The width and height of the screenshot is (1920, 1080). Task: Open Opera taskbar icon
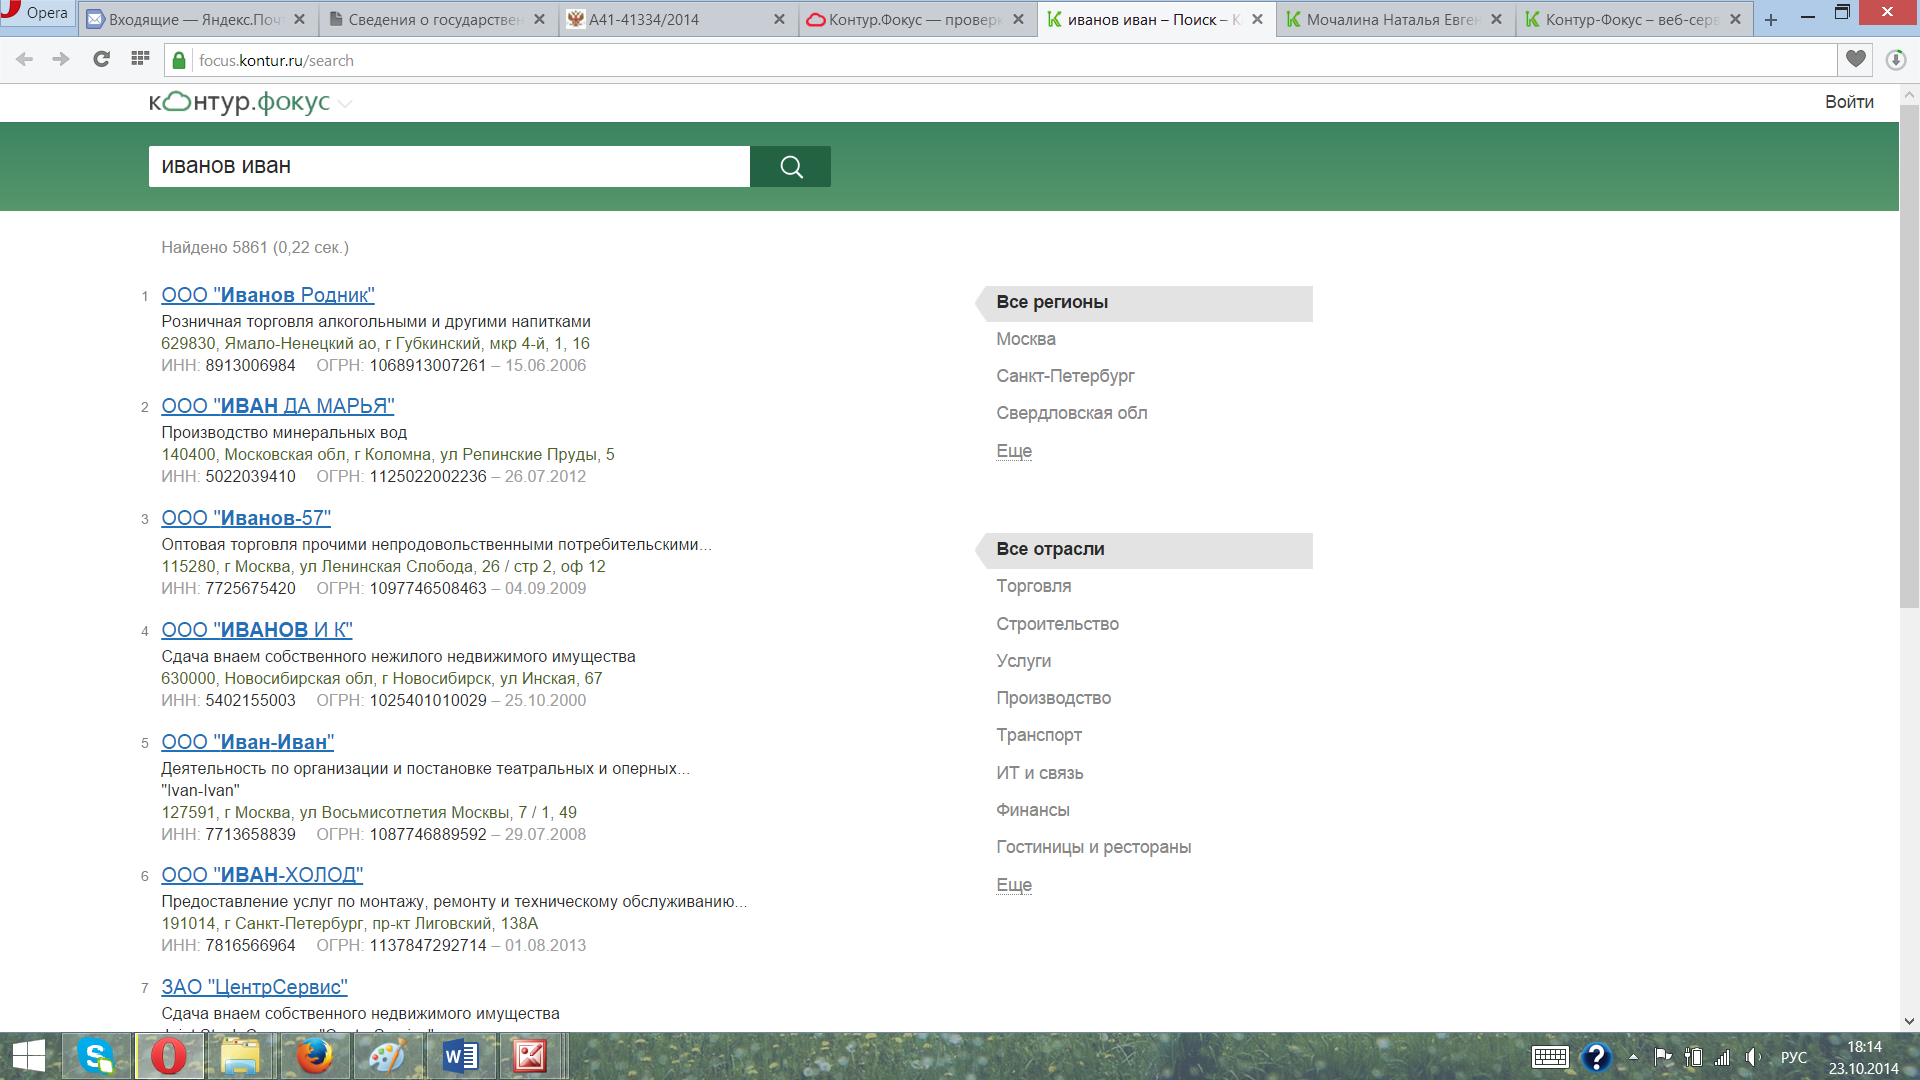coord(169,1057)
